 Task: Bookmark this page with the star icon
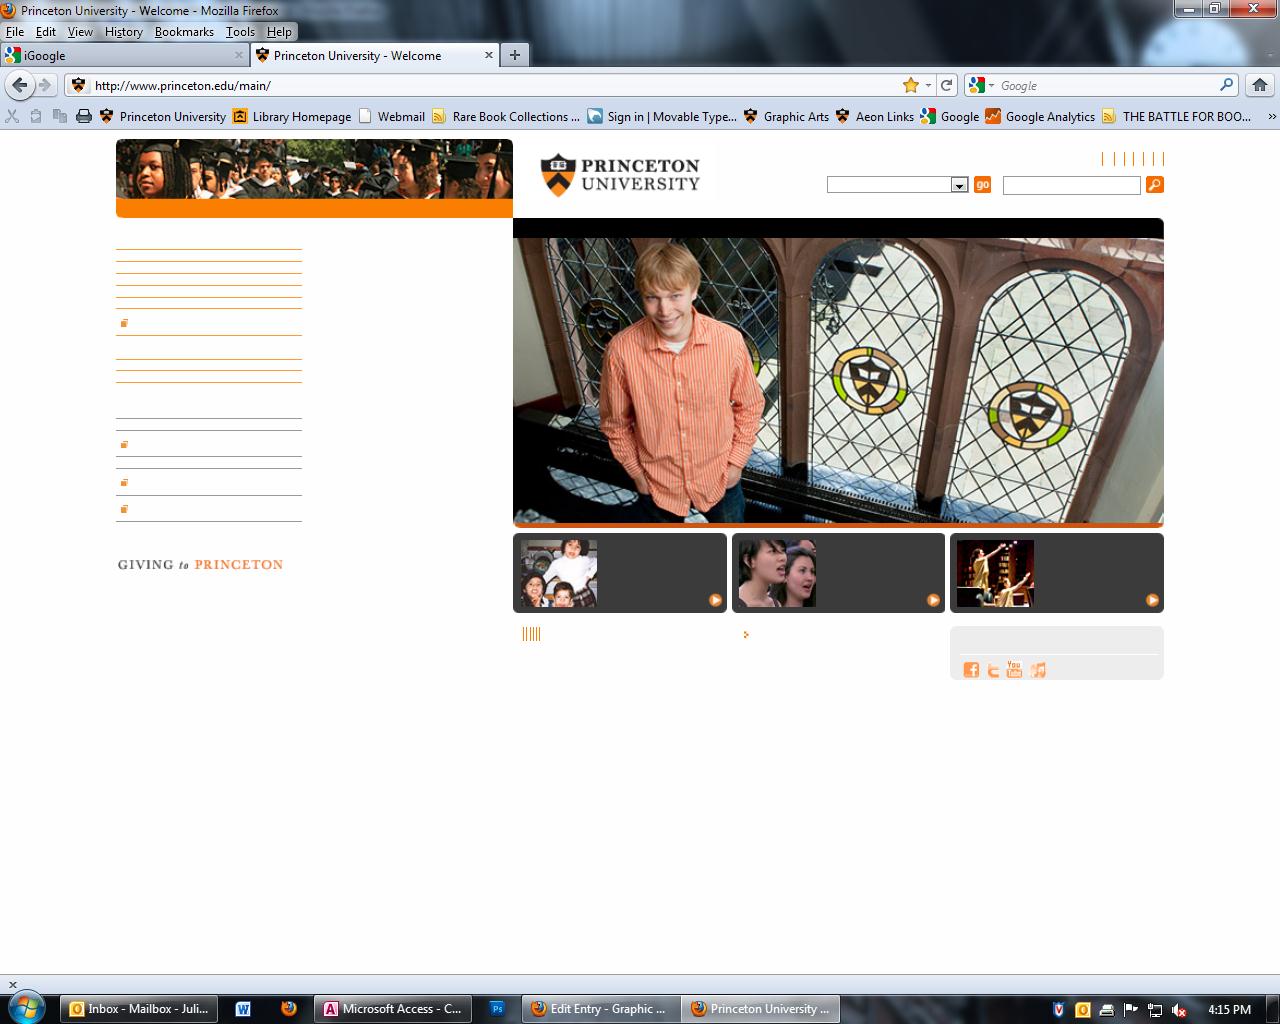click(910, 85)
